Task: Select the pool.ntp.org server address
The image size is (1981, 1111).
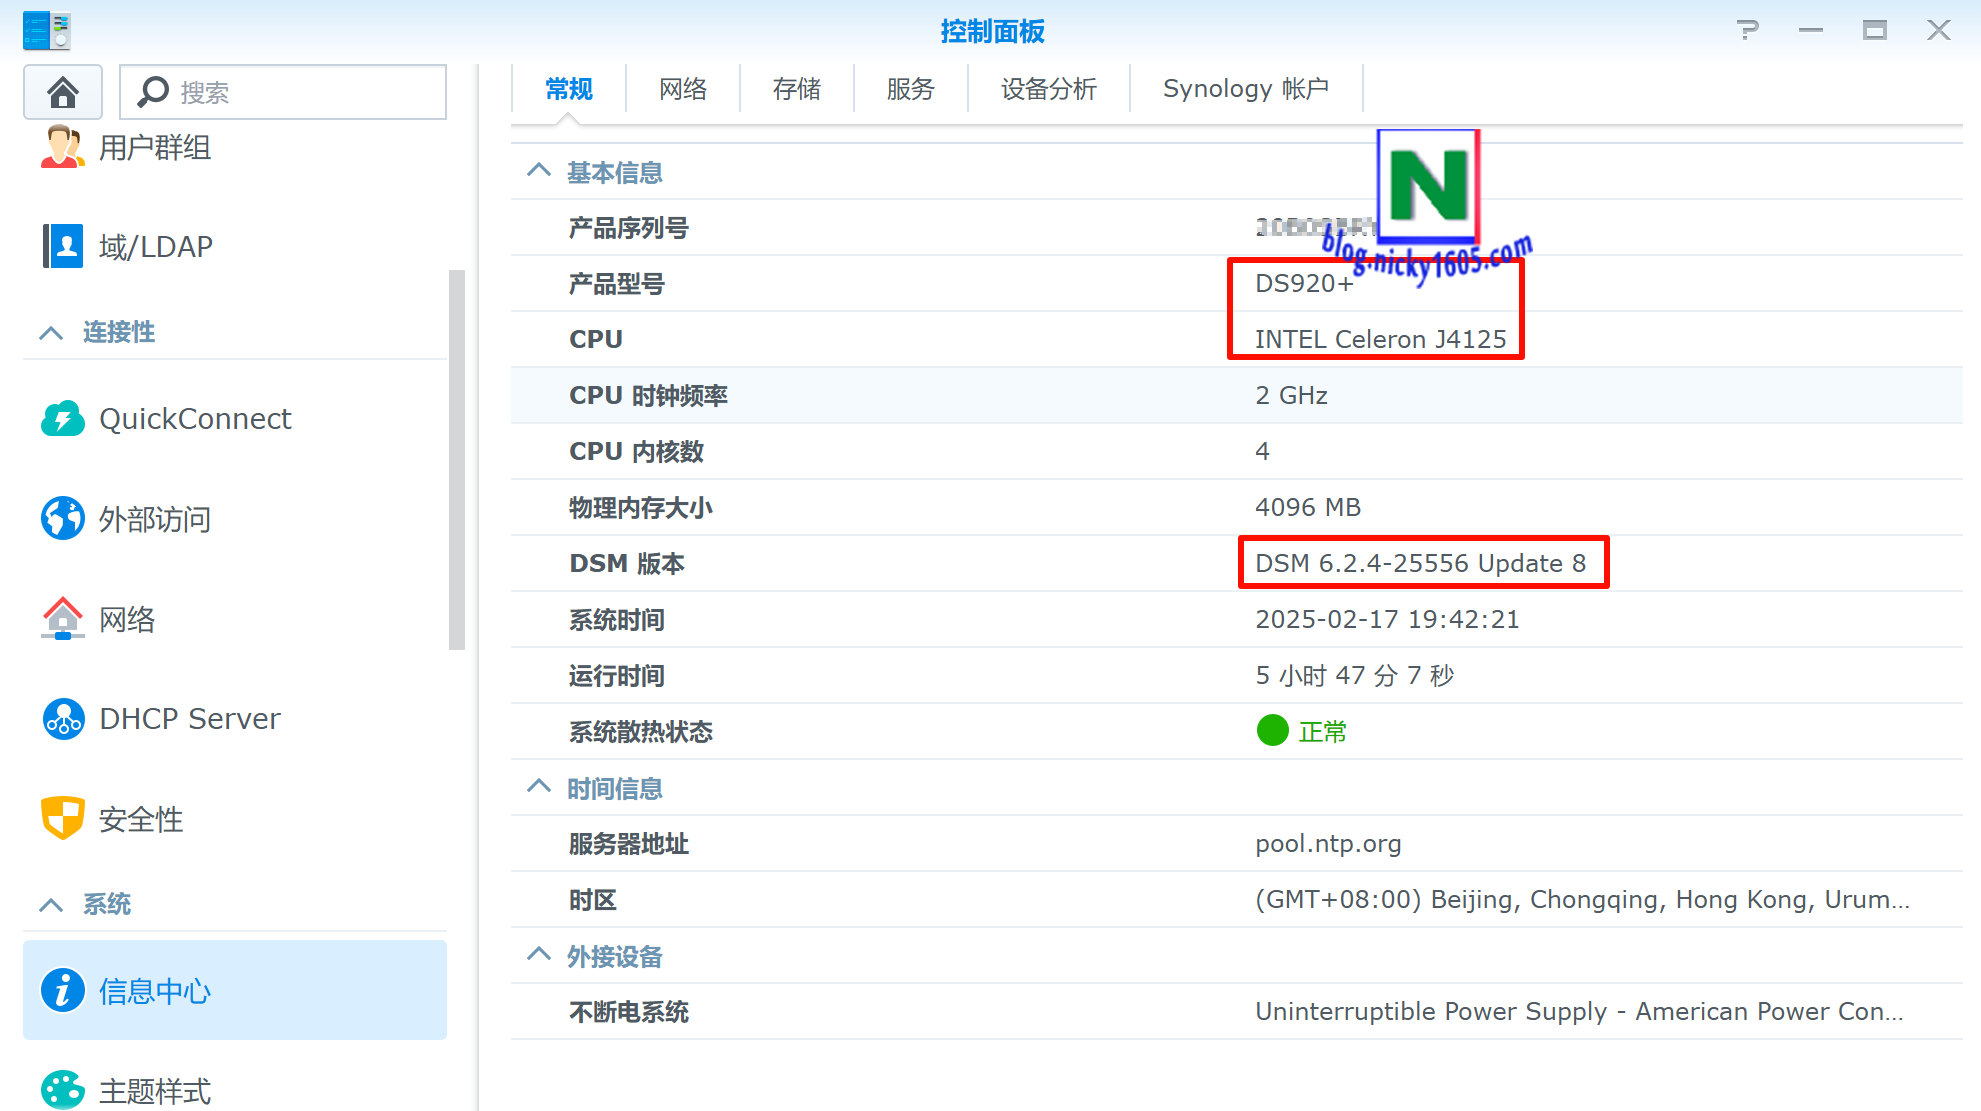Action: [x=1328, y=843]
